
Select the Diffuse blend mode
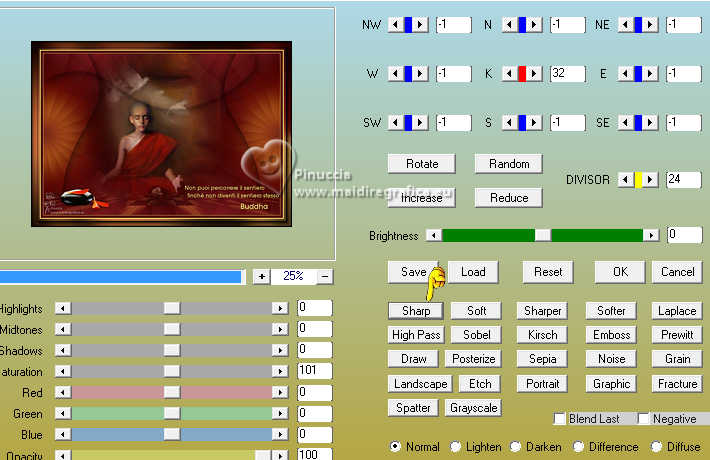point(656,446)
